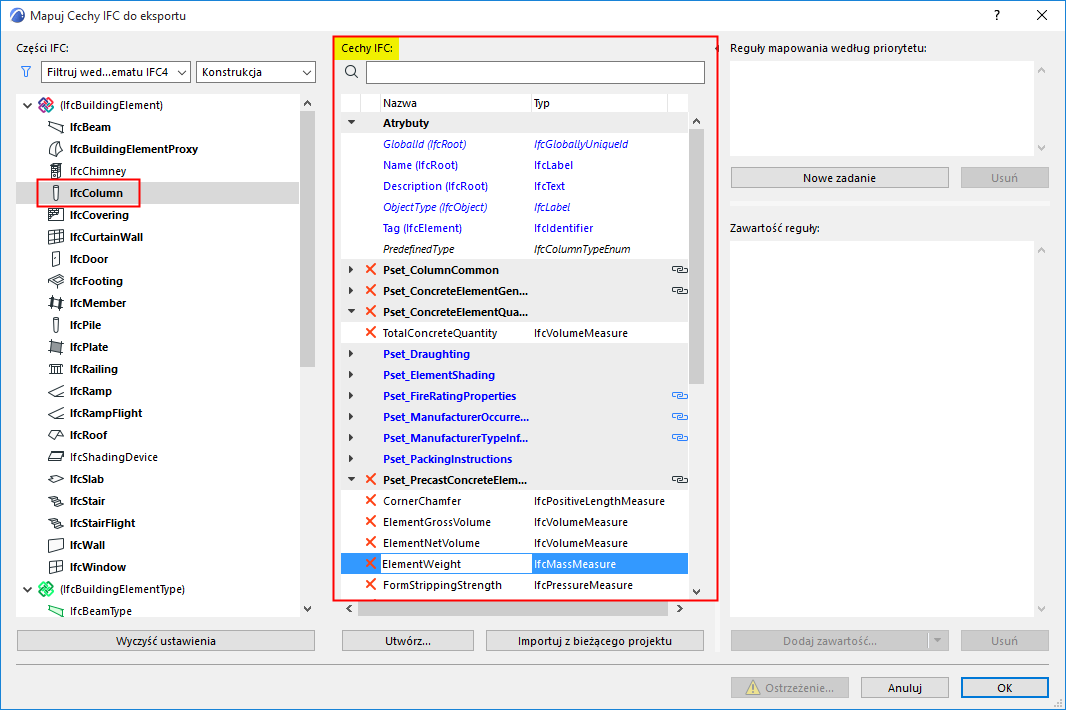Click red X of Pset_ColumnCommon
The image size is (1066, 710).
(x=371, y=269)
